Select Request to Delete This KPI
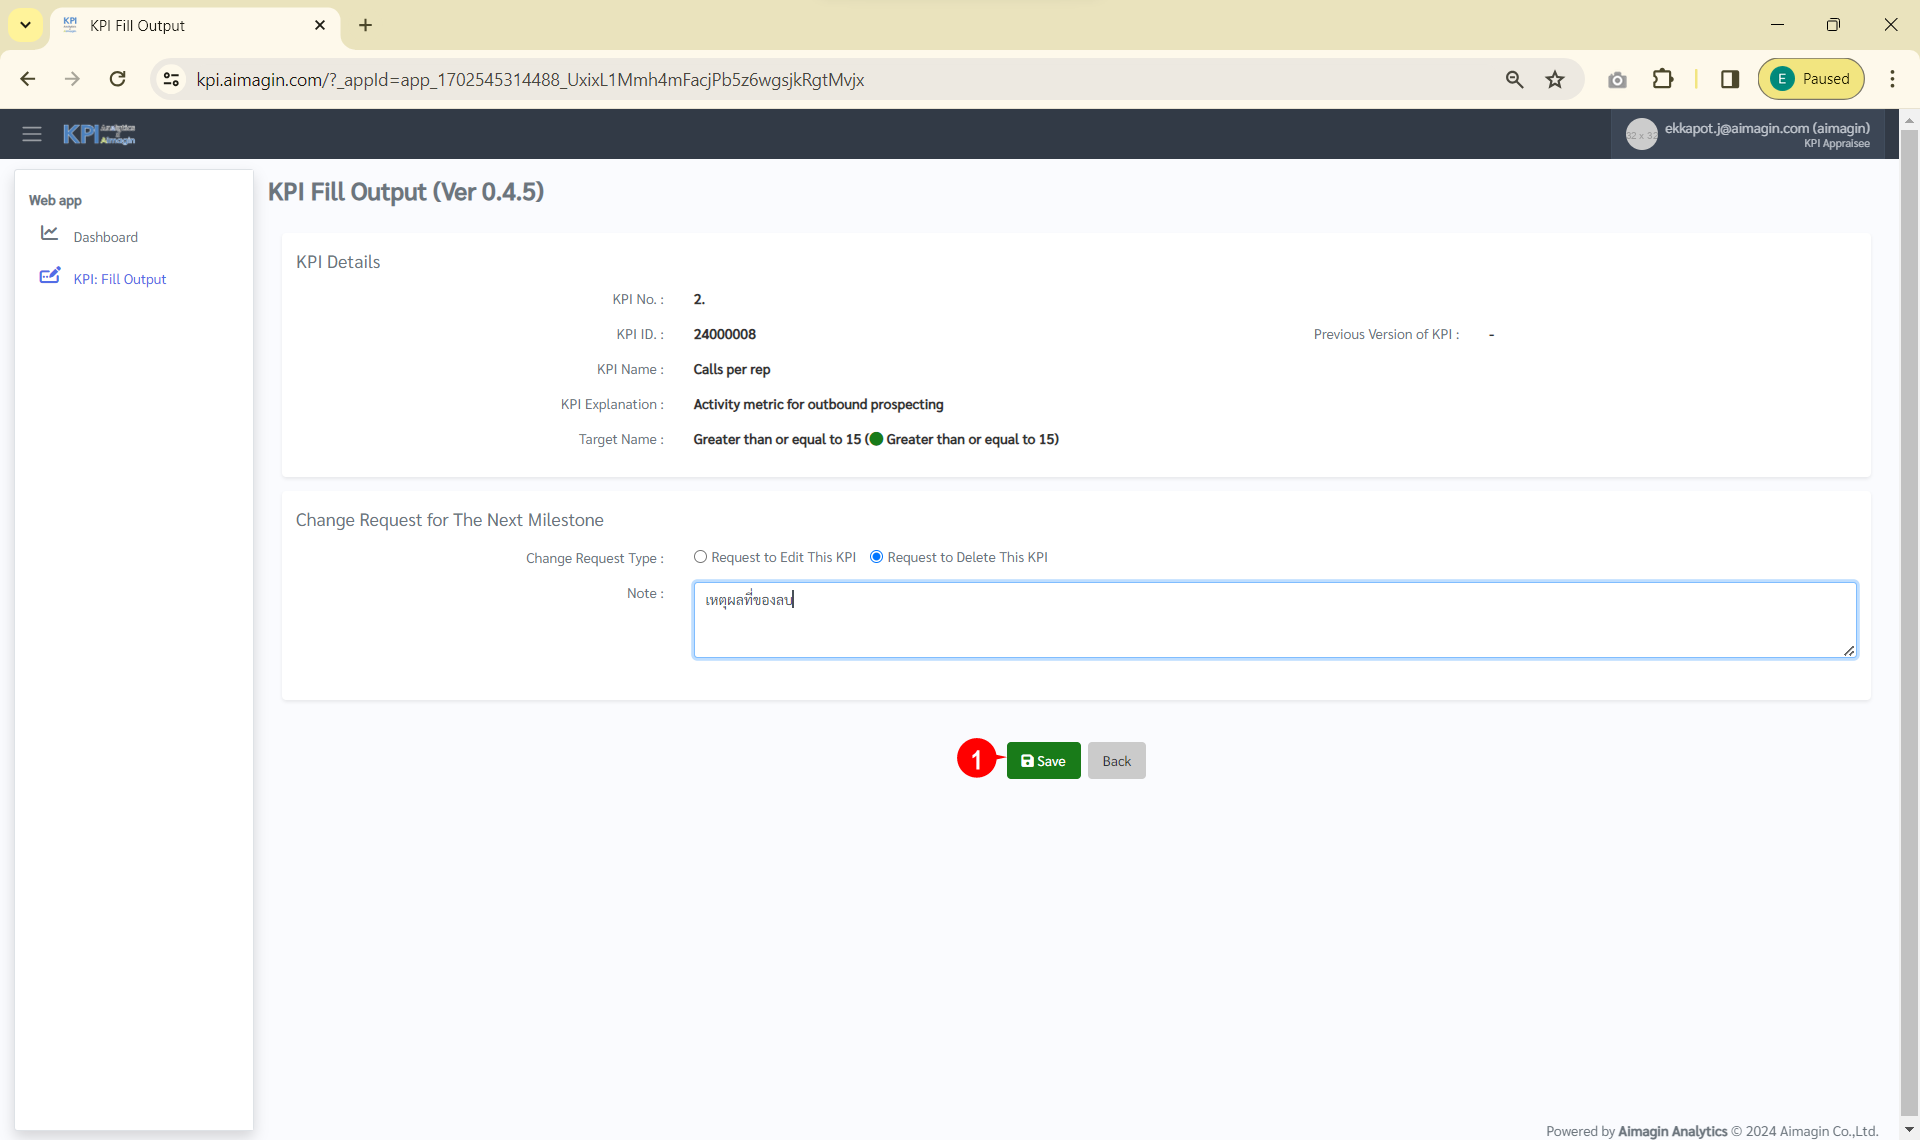Viewport: 1920px width, 1140px height. 876,557
